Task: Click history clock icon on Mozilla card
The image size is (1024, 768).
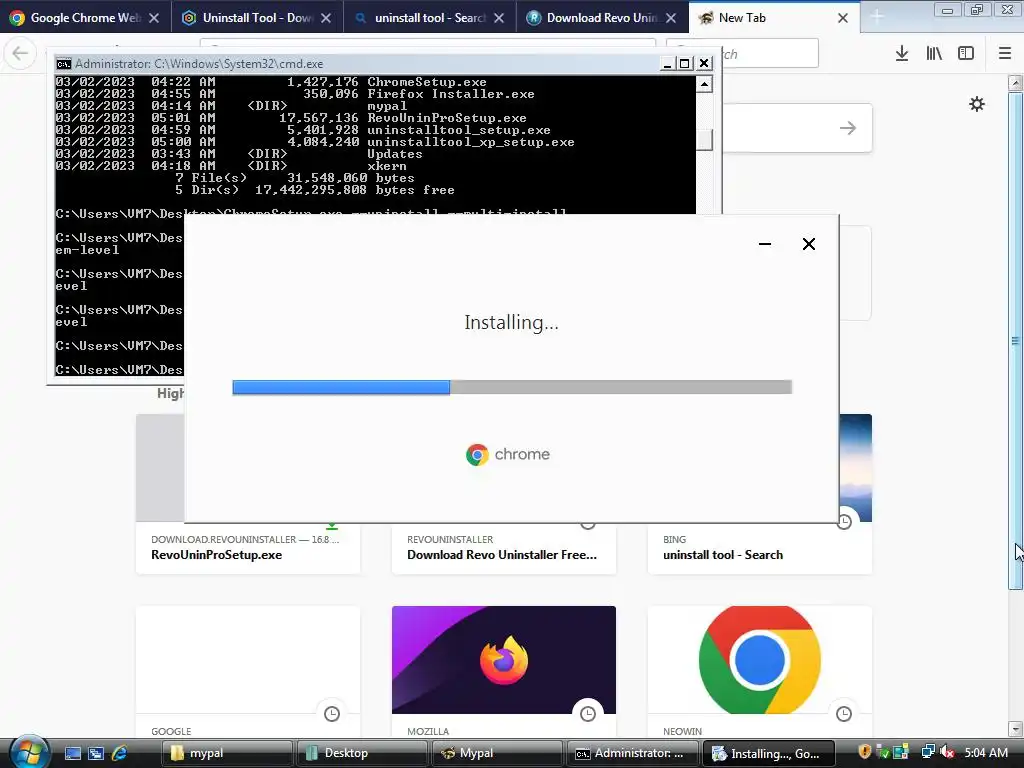Action: [x=588, y=714]
